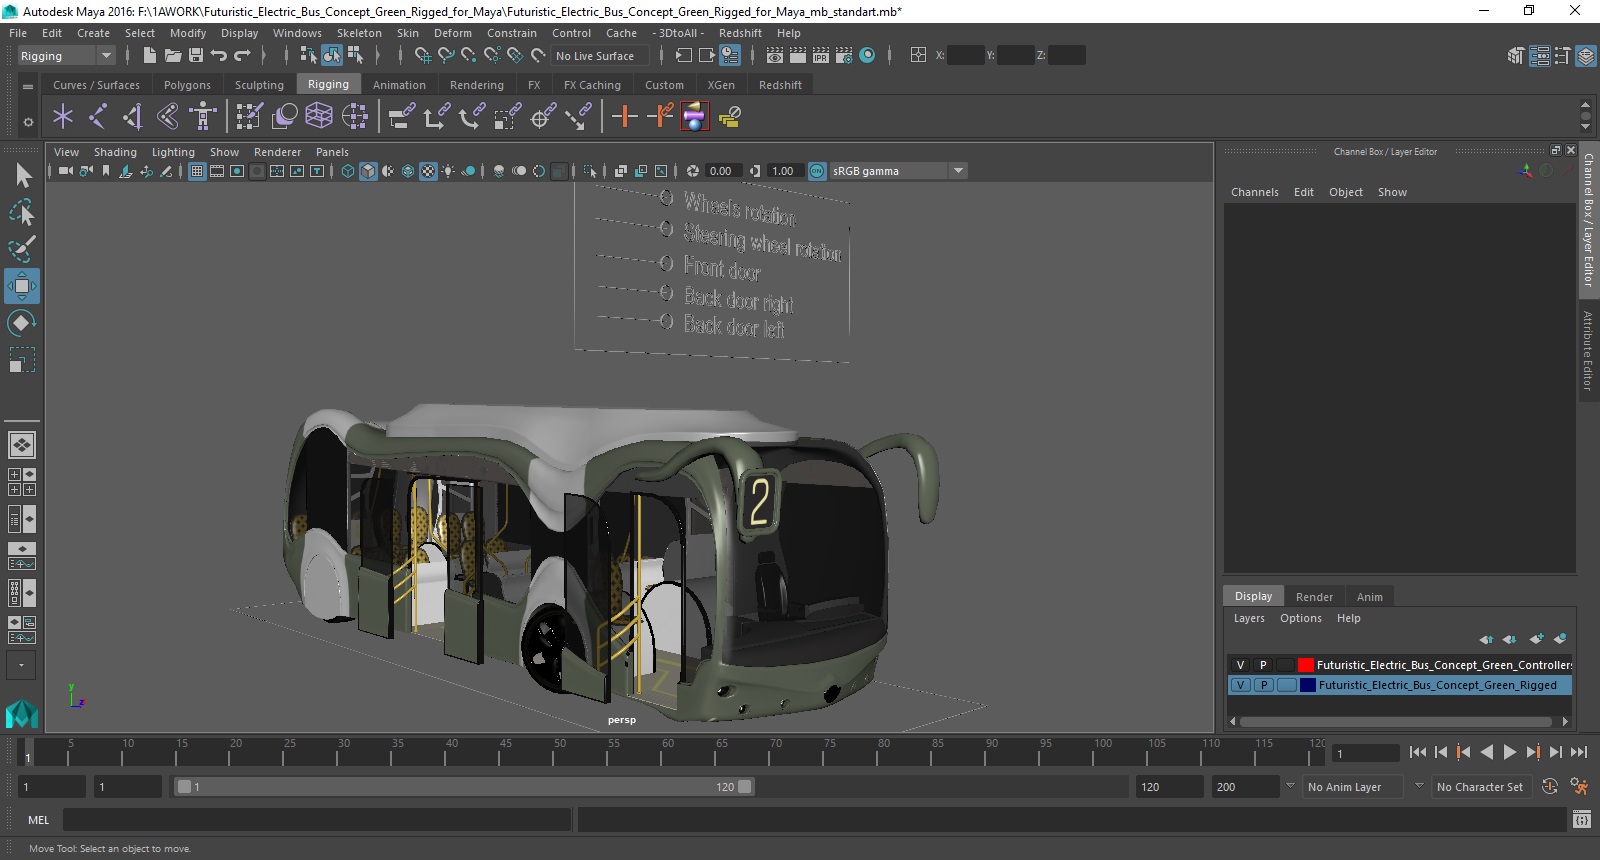Click the Set Key plus shelf icon
This screenshot has width=1600, height=860.
[625, 117]
